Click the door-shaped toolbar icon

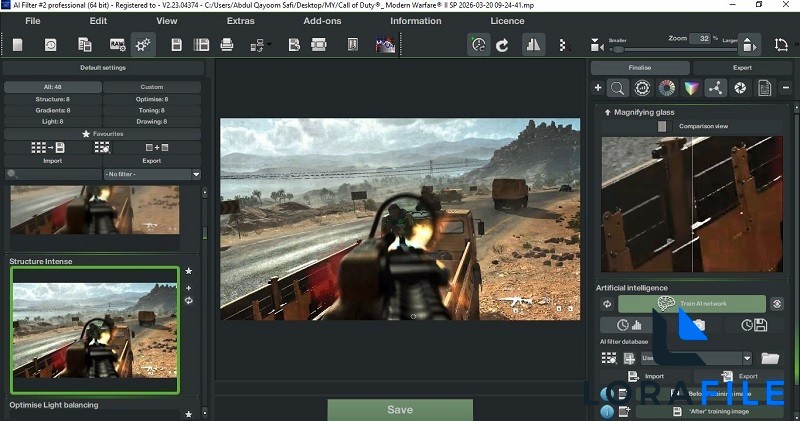353,45
